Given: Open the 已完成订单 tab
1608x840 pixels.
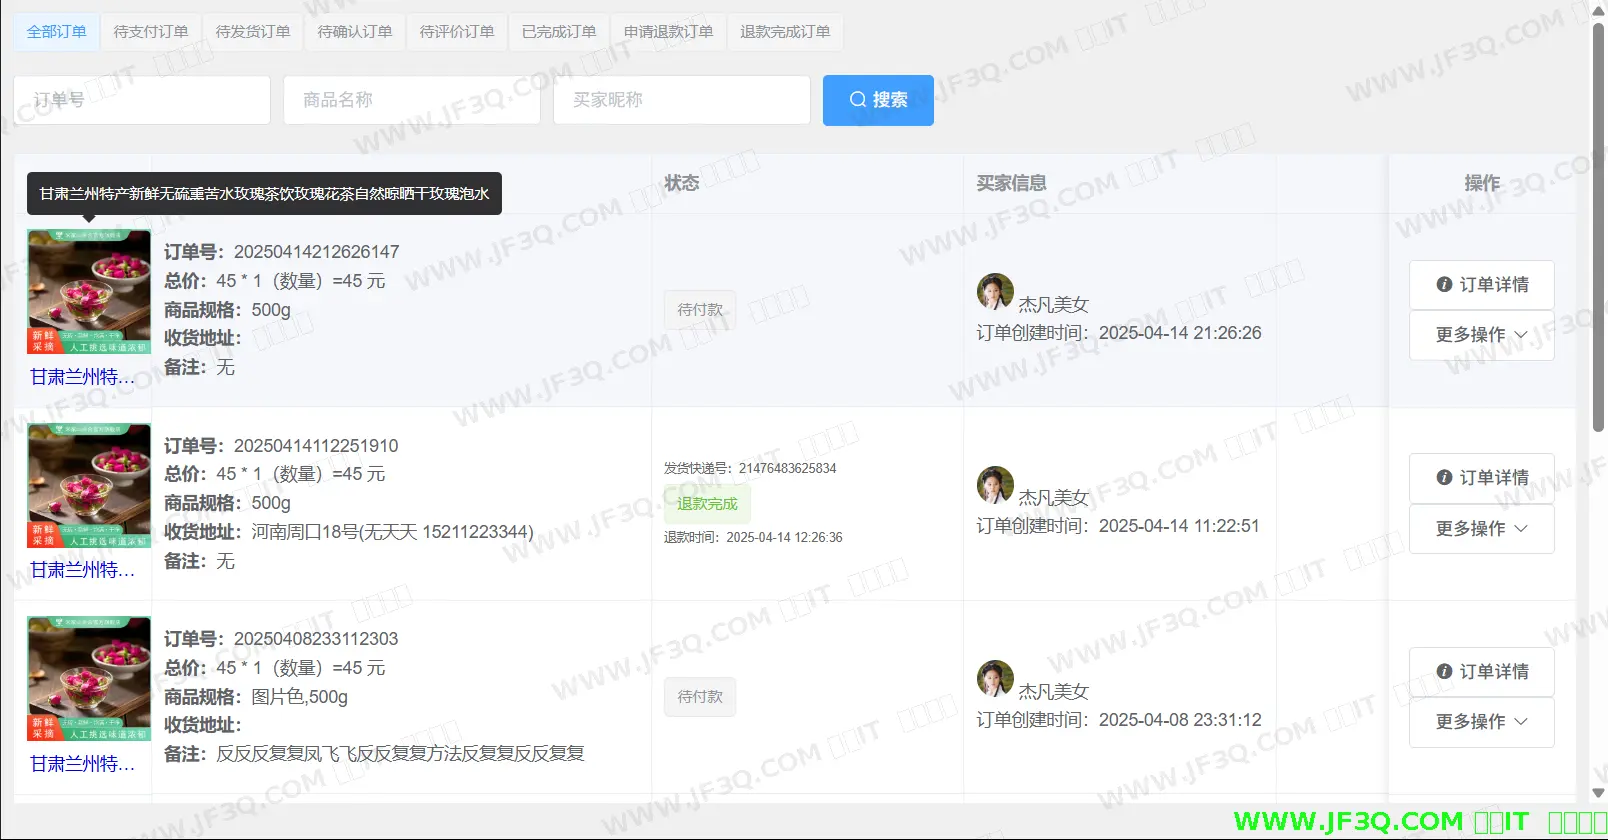Looking at the screenshot, I should 559,32.
